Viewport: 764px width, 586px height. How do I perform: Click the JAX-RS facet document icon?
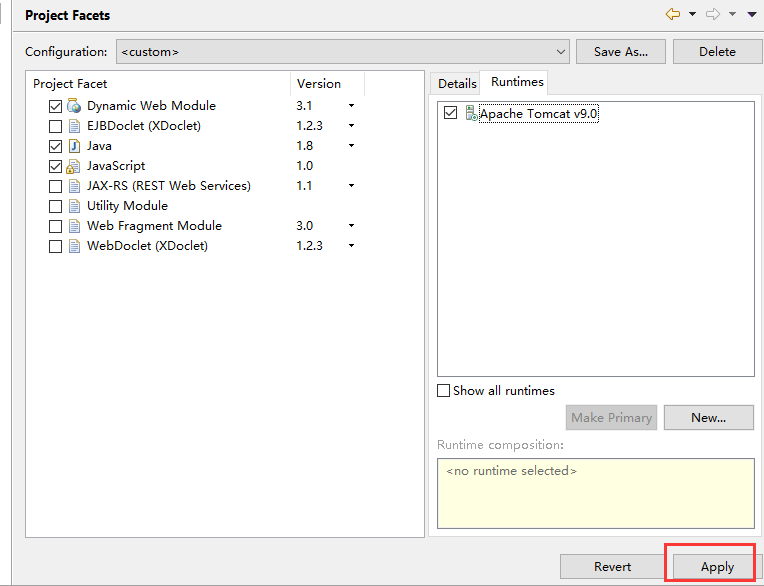click(x=74, y=186)
